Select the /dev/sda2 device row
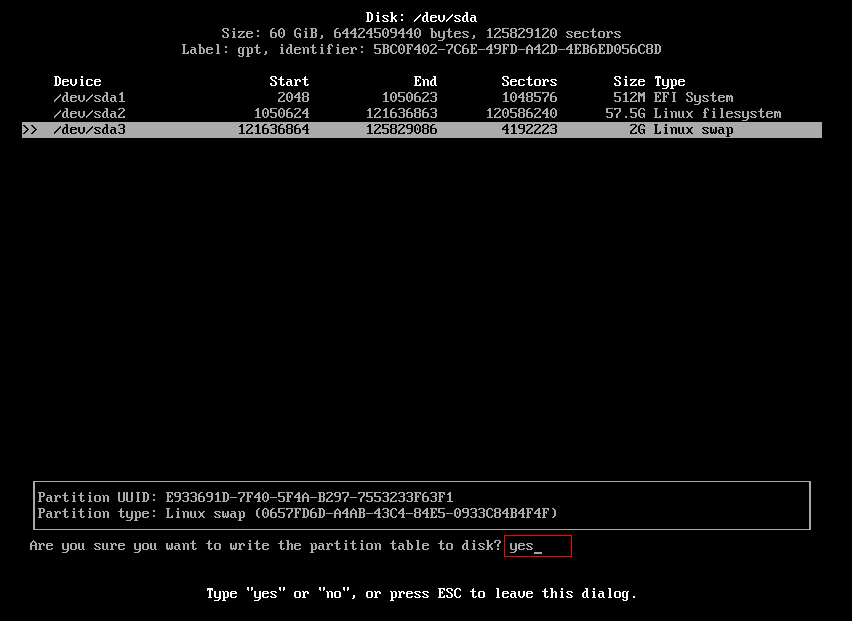 422,114
